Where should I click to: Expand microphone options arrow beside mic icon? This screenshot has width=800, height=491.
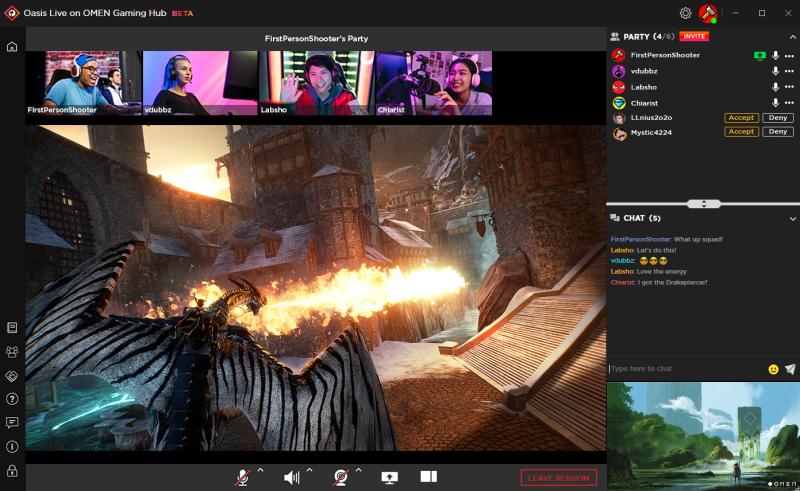tap(260, 471)
